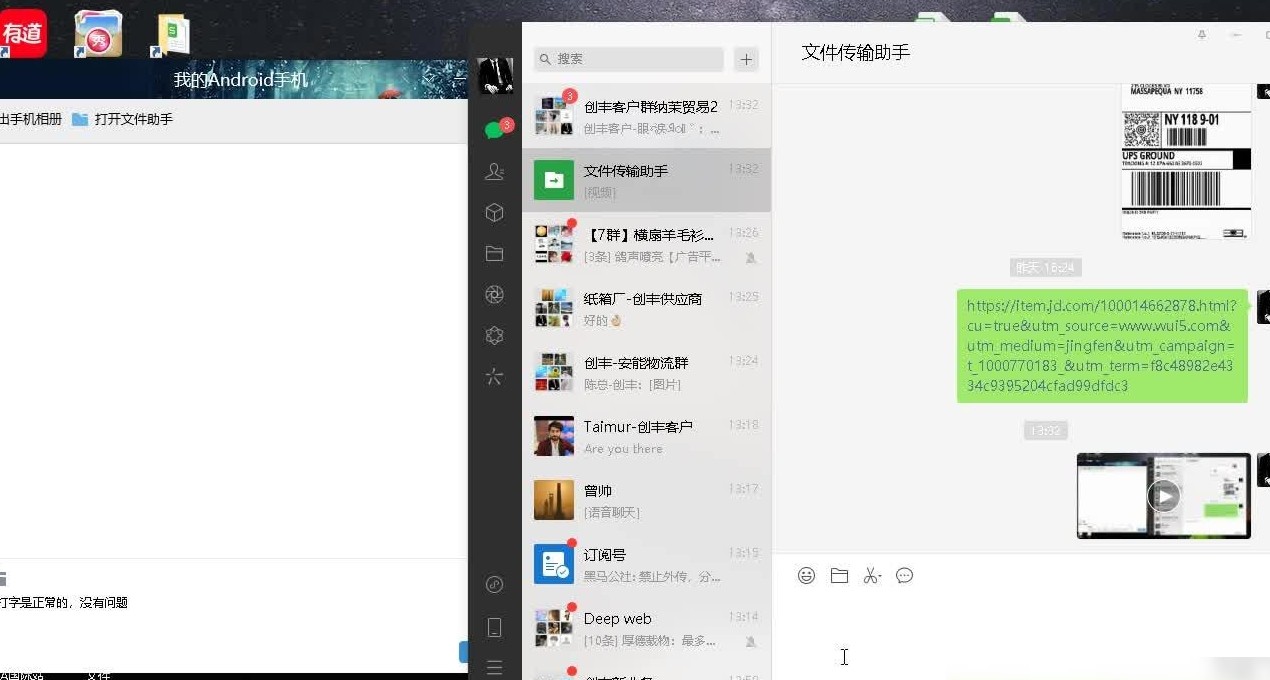This screenshot has height=680, width=1270.
Task: Play the video message in chat
Action: click(1163, 496)
